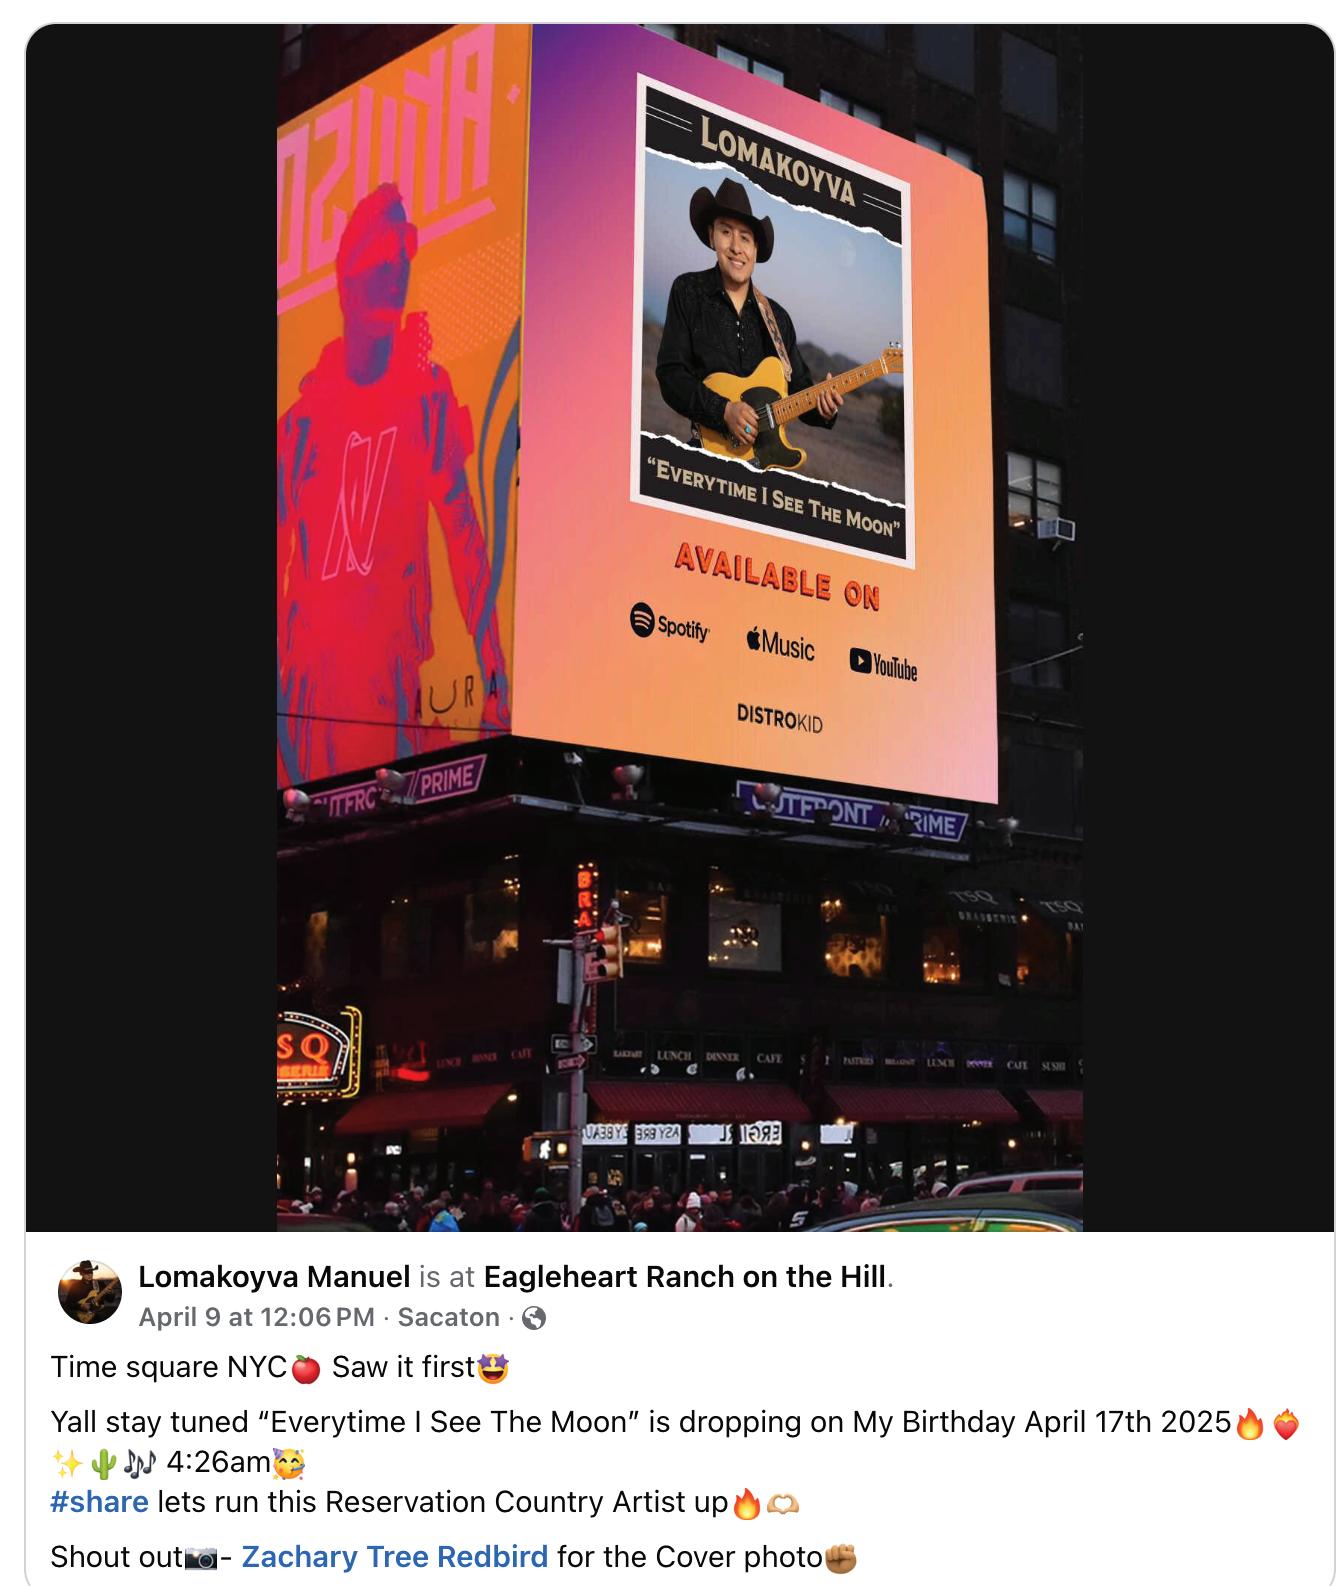This screenshot has height=1586, width=1344.
Task: Click the red apple emoji after NYC
Action: point(305,1368)
